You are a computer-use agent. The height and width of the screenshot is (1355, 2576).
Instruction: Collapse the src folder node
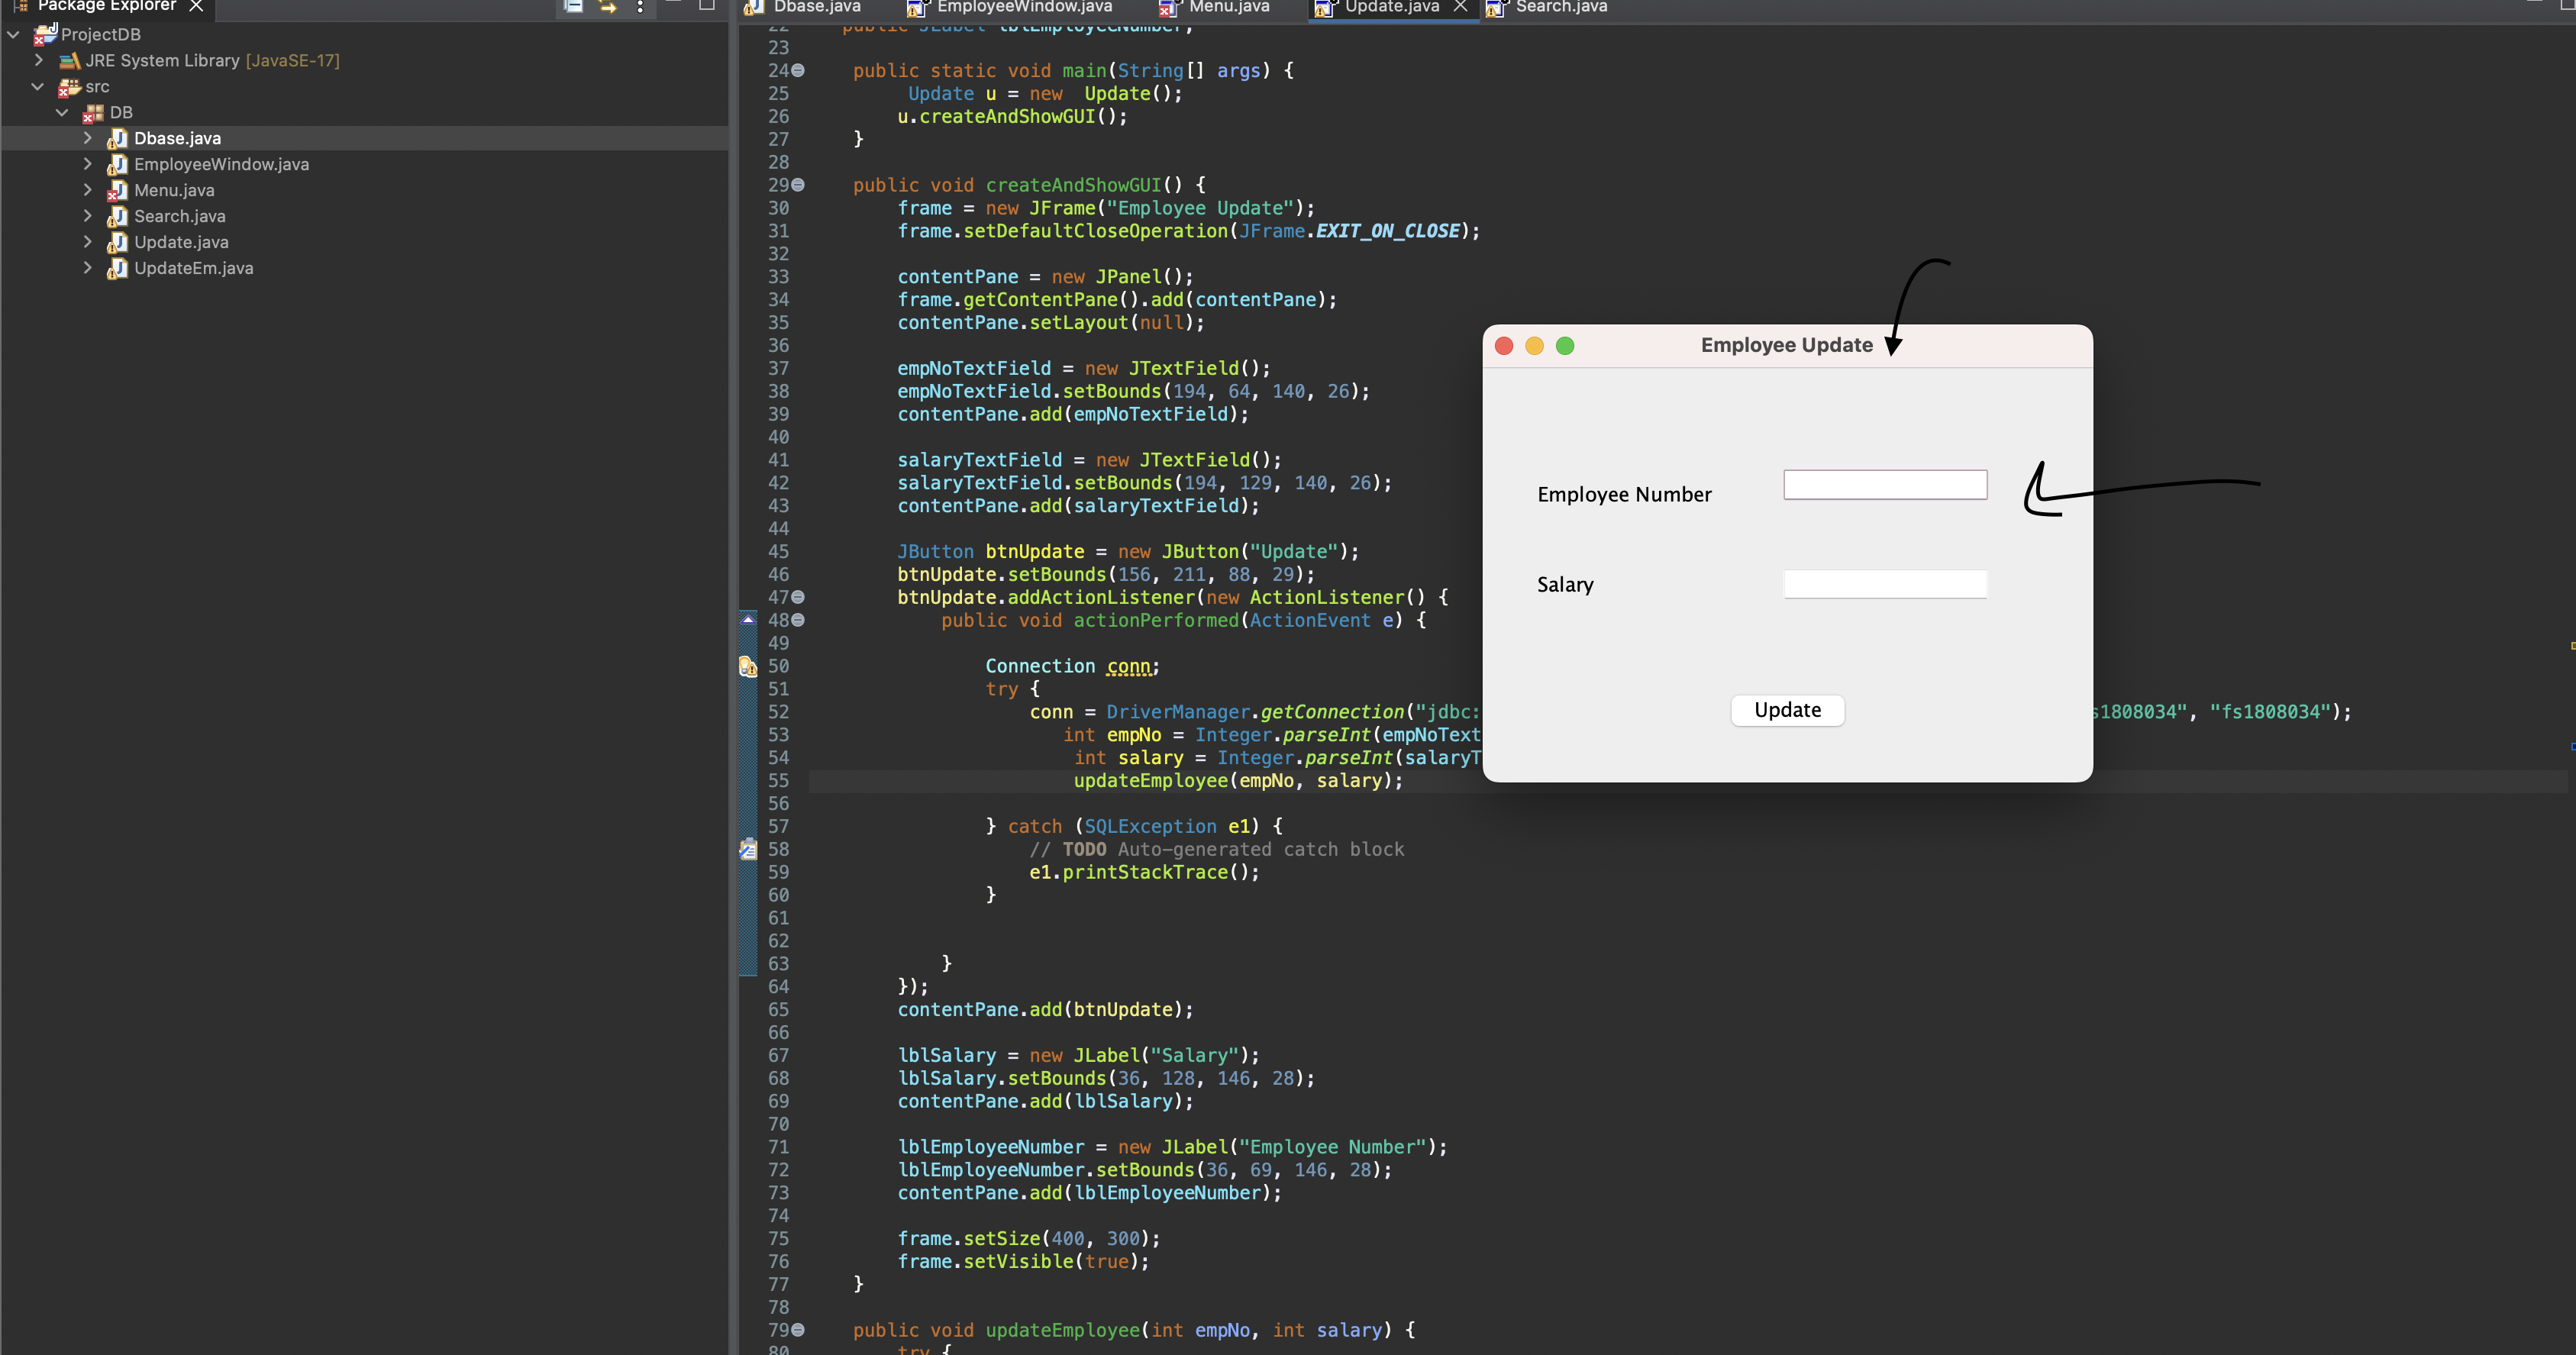point(38,87)
